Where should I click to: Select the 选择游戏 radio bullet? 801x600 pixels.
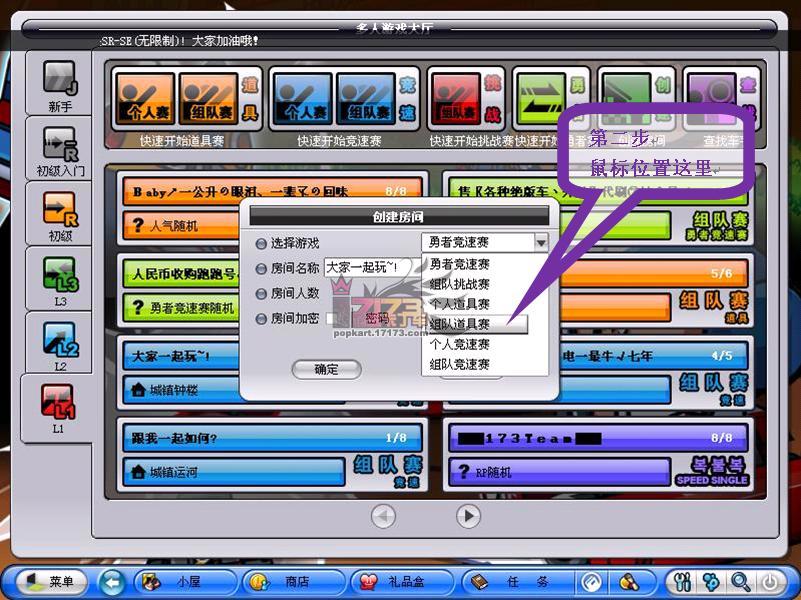261,244
